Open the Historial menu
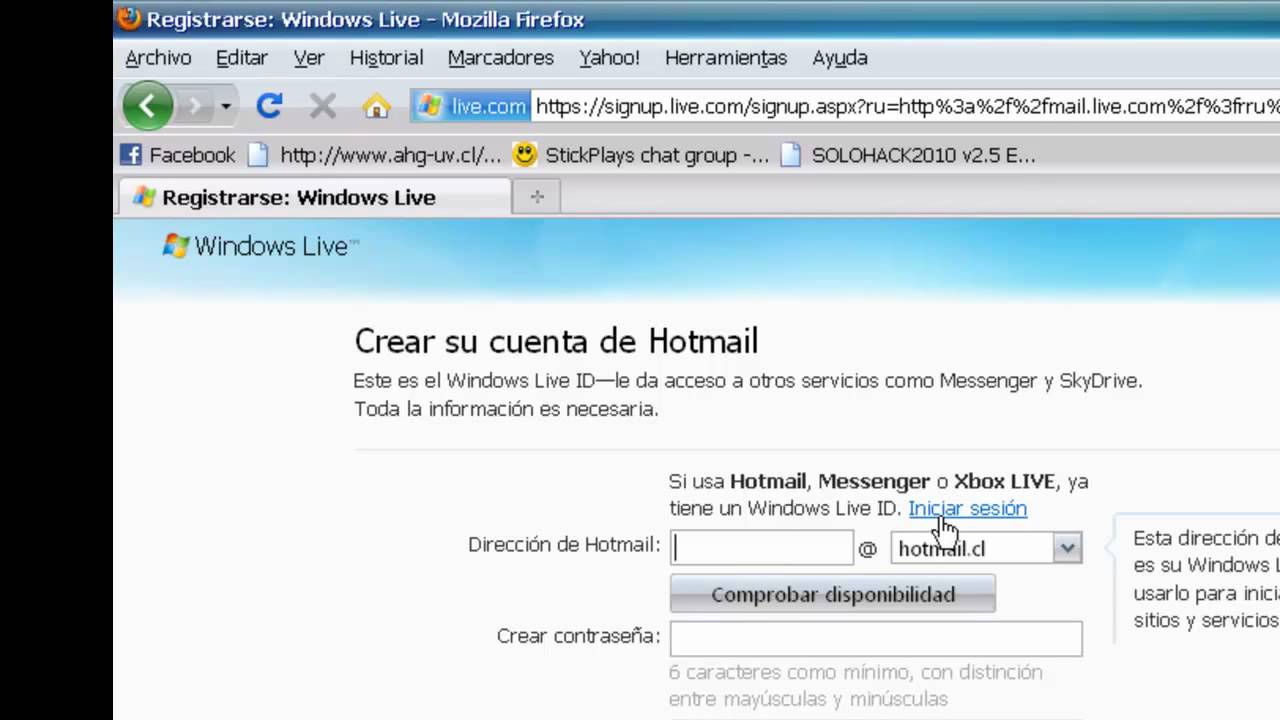The width and height of the screenshot is (1280, 720). 386,58
